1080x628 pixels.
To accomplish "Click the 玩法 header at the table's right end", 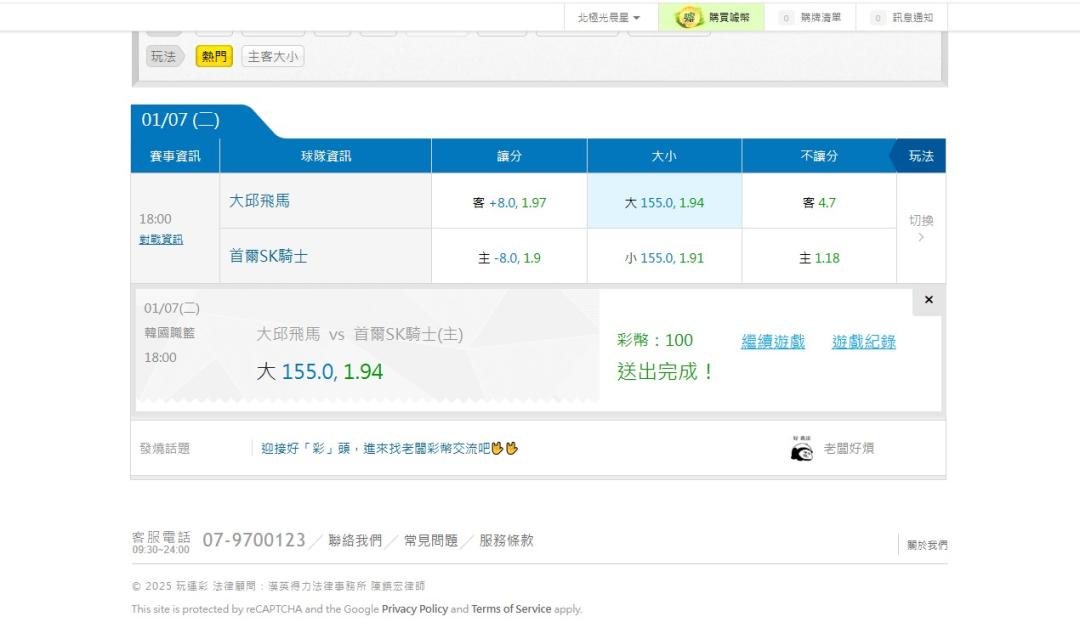I will click(921, 156).
